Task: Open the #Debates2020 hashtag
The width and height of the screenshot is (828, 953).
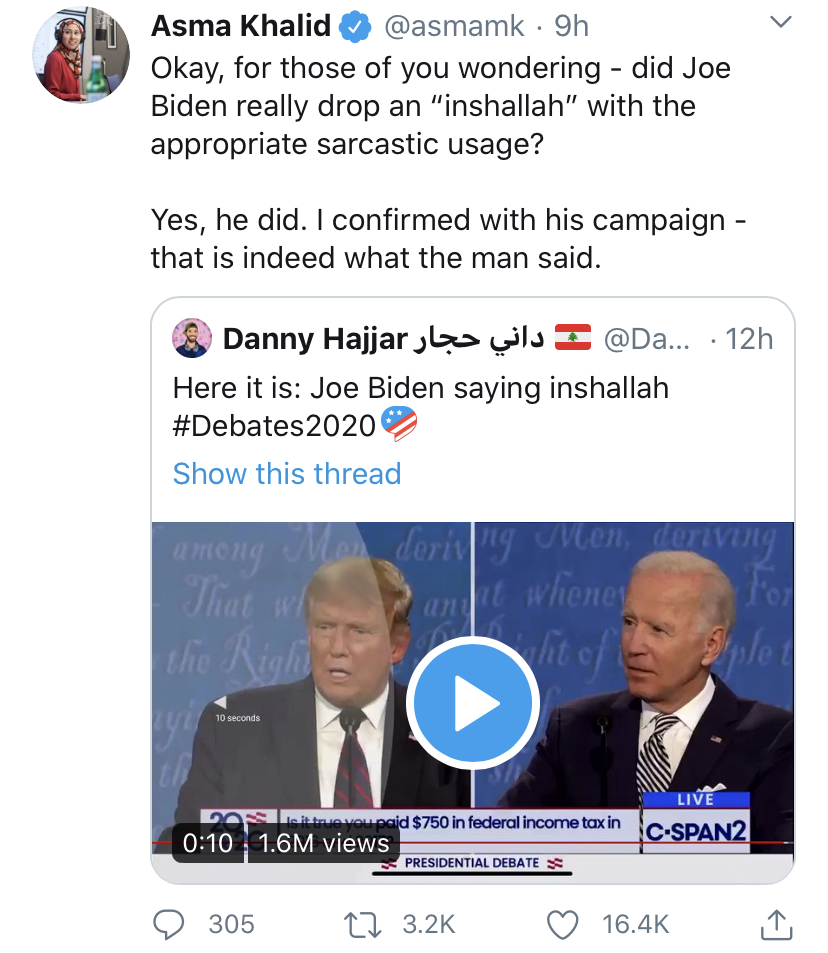Action: tap(274, 425)
